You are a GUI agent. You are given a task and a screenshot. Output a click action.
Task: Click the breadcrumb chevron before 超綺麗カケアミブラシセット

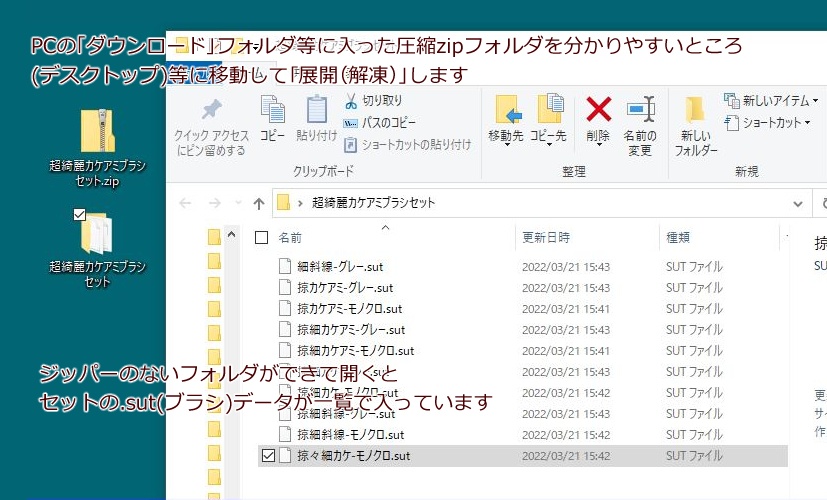300,203
